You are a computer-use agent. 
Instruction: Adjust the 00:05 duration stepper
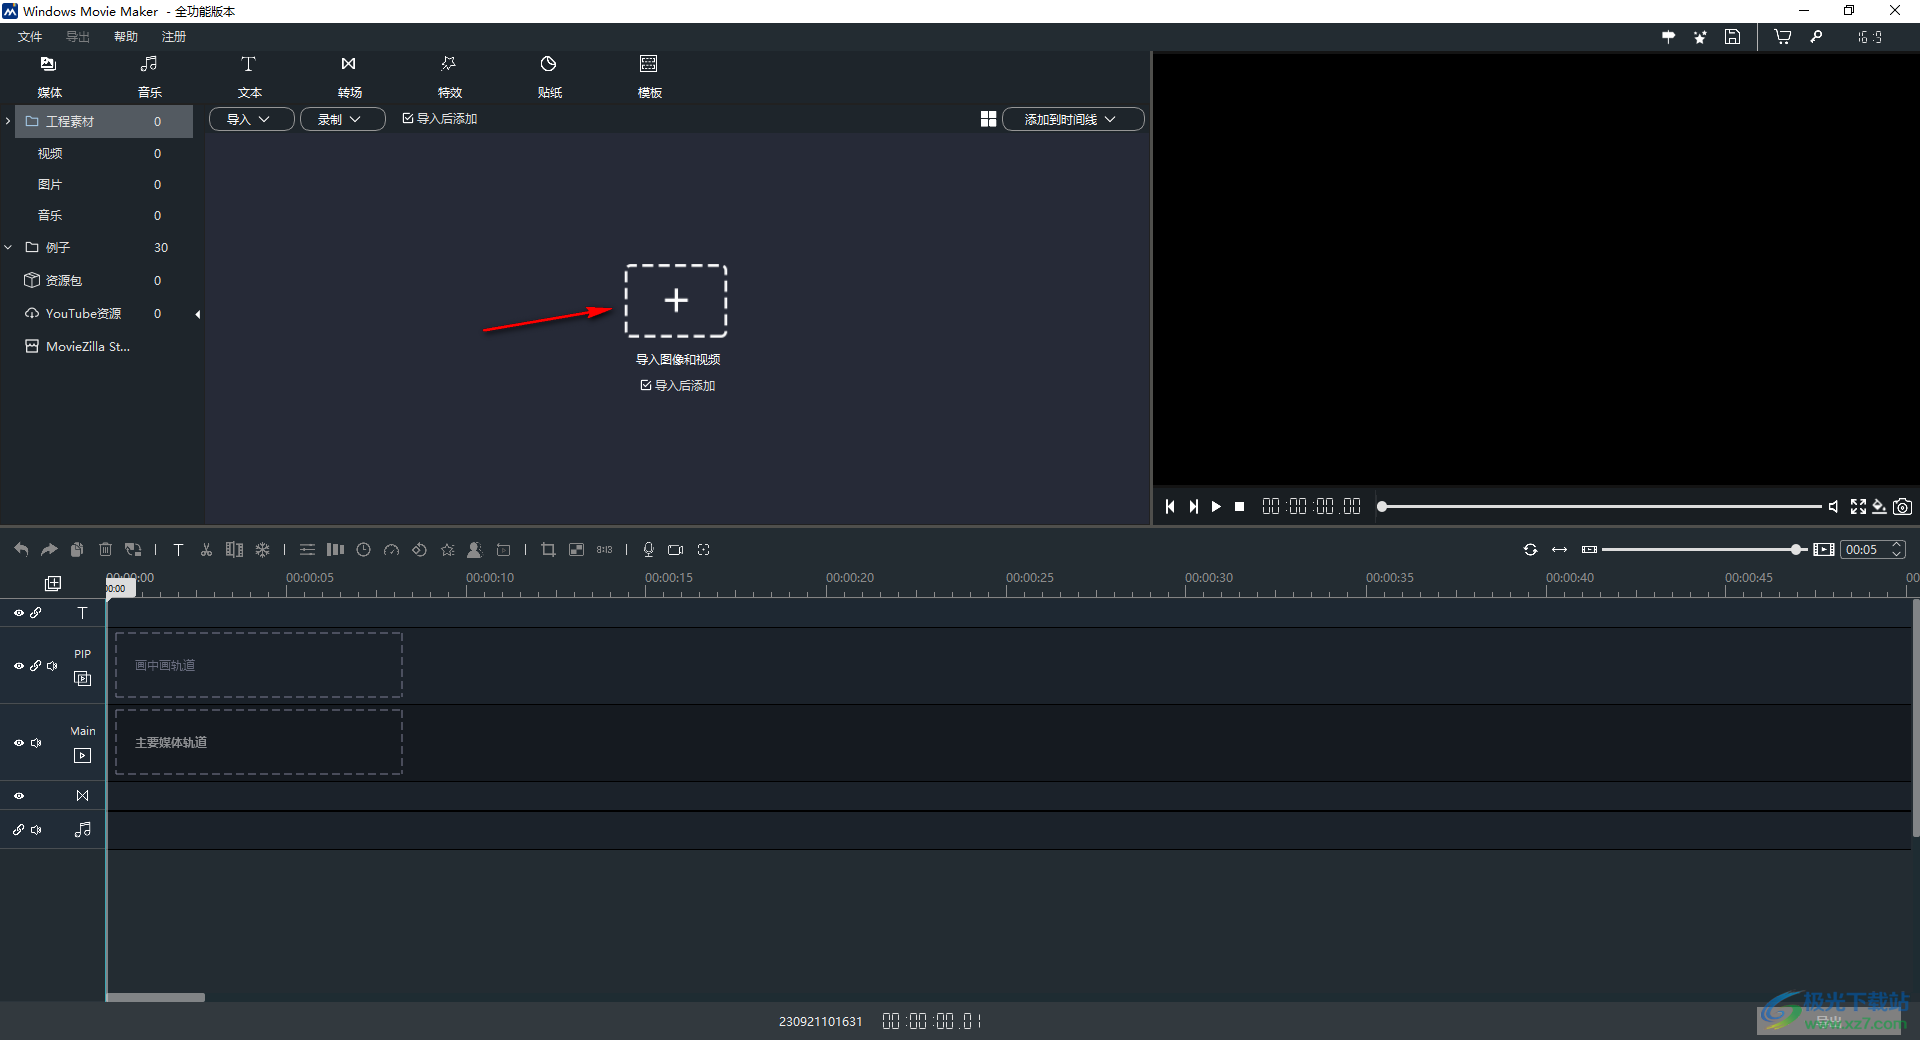coord(1896,550)
